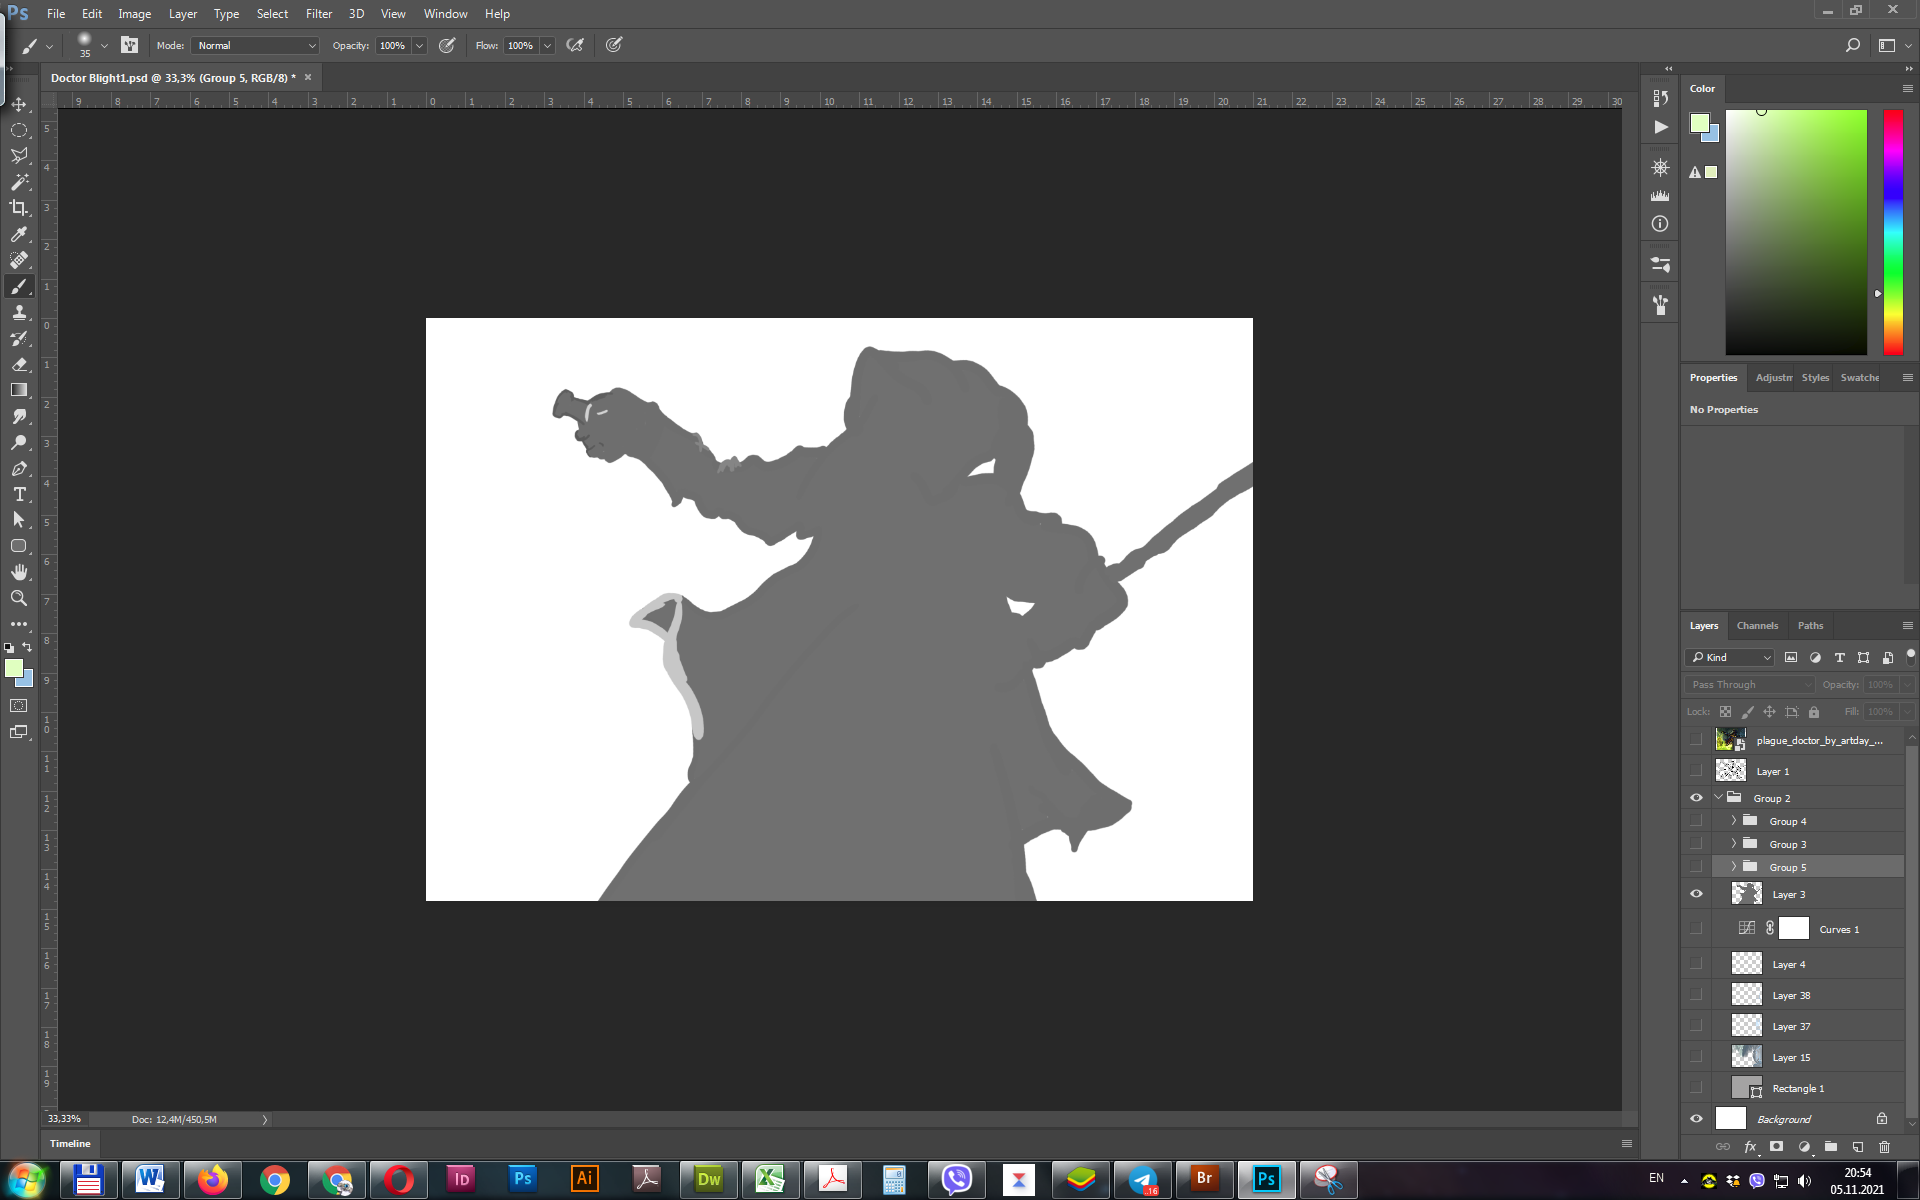
Task: Select the Path Selection tool
Action: coord(19,520)
